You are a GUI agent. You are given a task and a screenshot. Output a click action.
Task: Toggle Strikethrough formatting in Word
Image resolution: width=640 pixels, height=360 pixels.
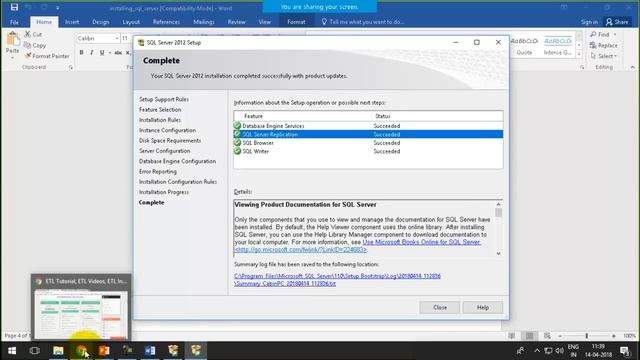pos(118,53)
